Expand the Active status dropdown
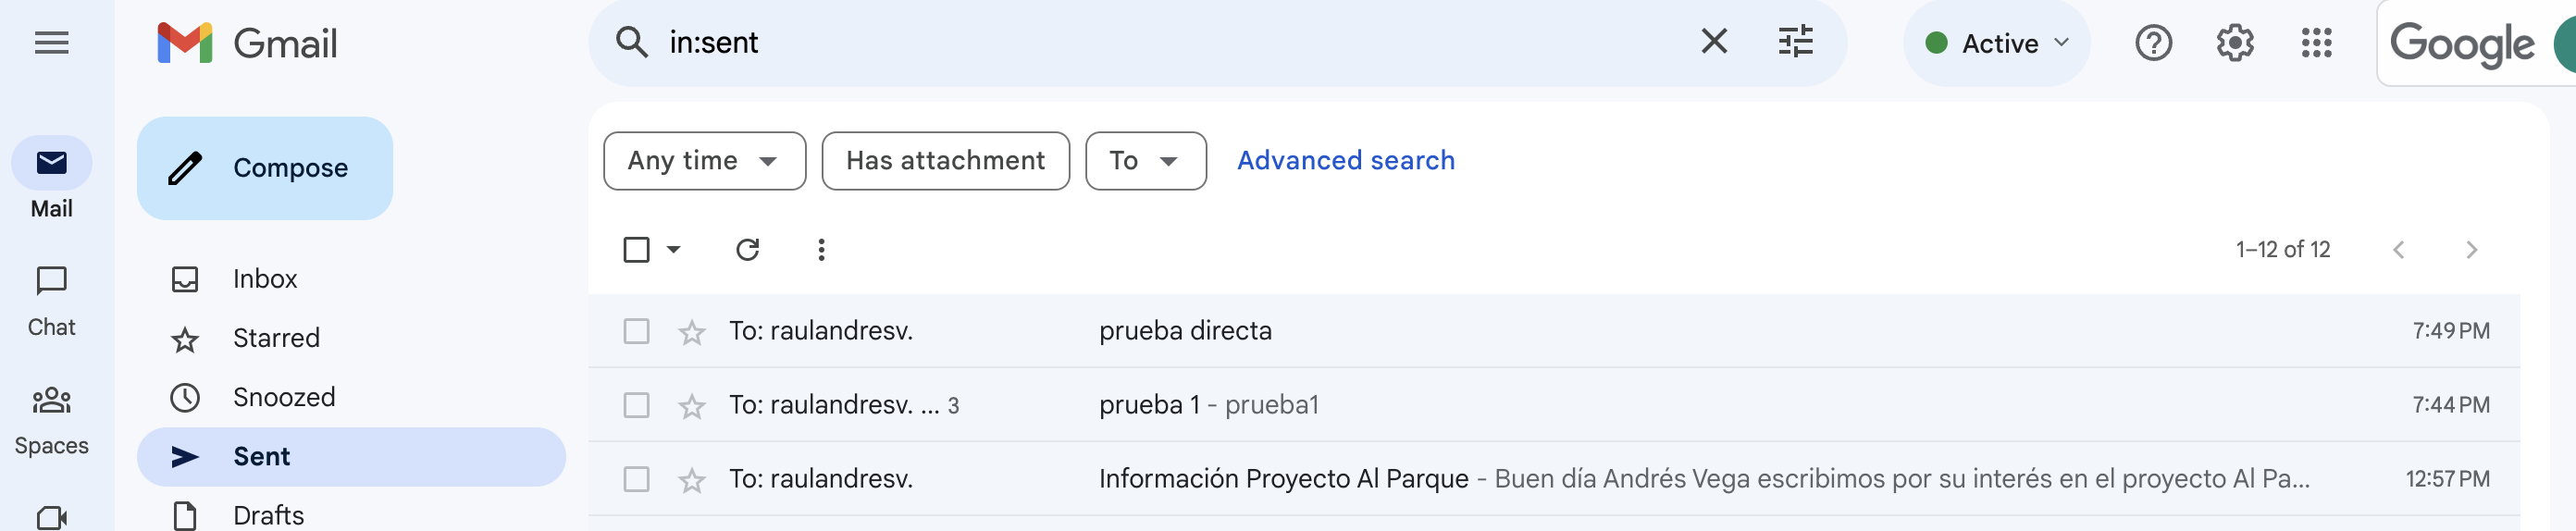The width and height of the screenshot is (2576, 531). tap(1996, 43)
